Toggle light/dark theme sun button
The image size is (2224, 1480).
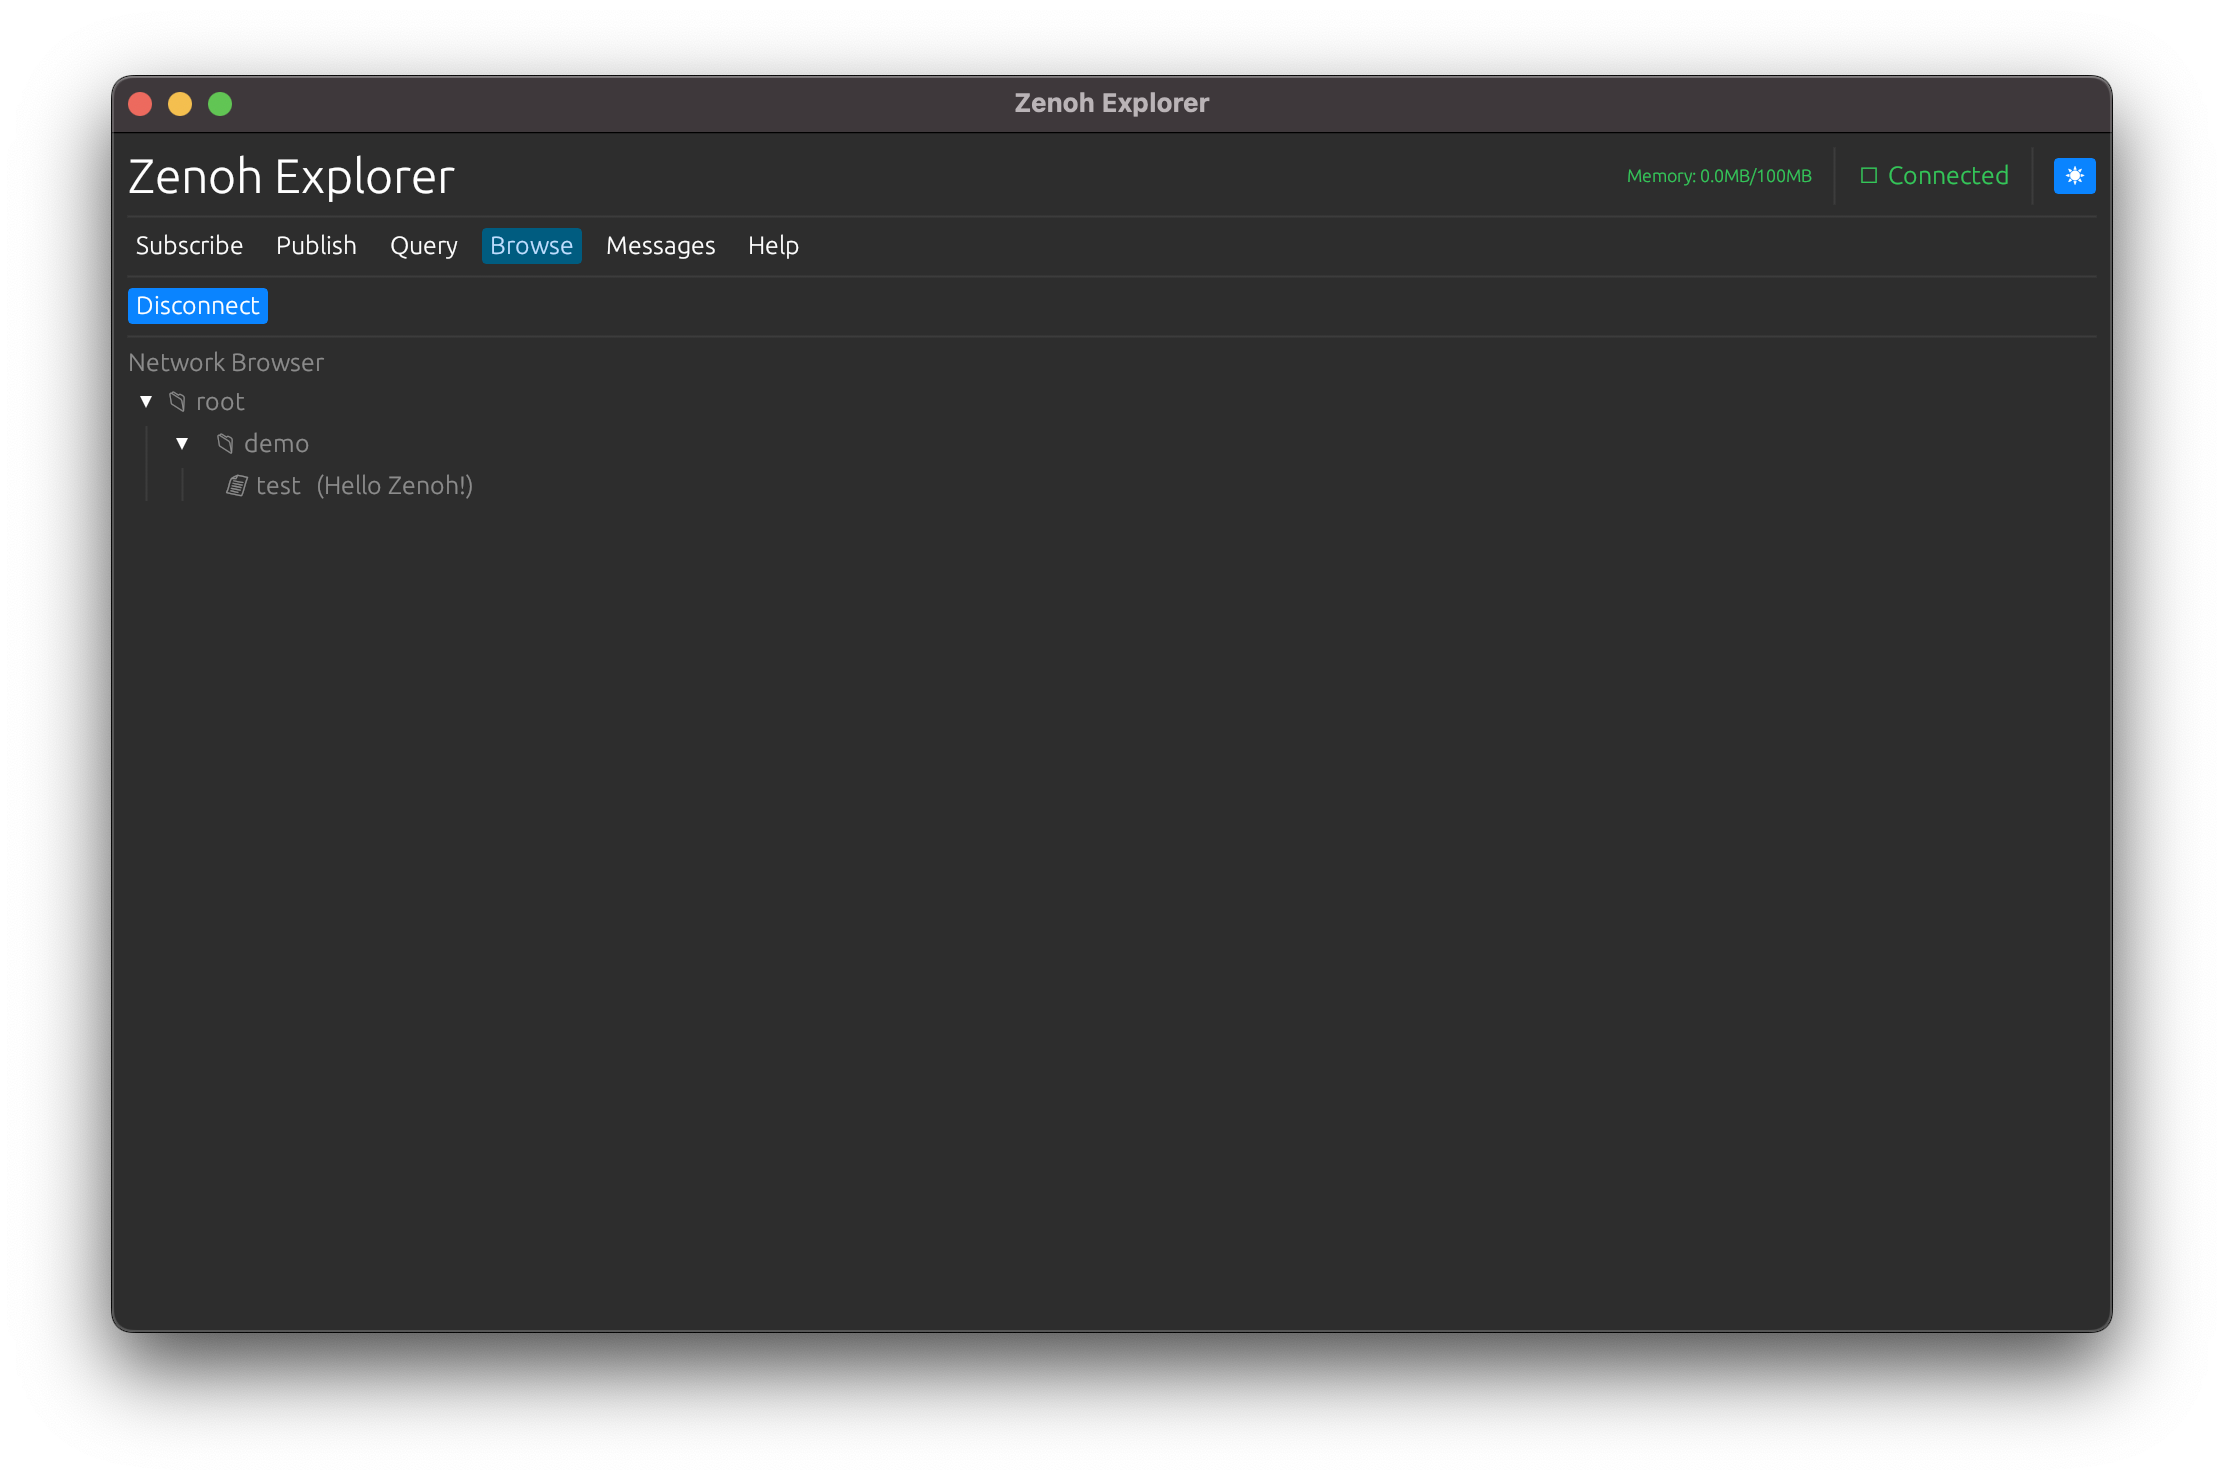click(2074, 176)
